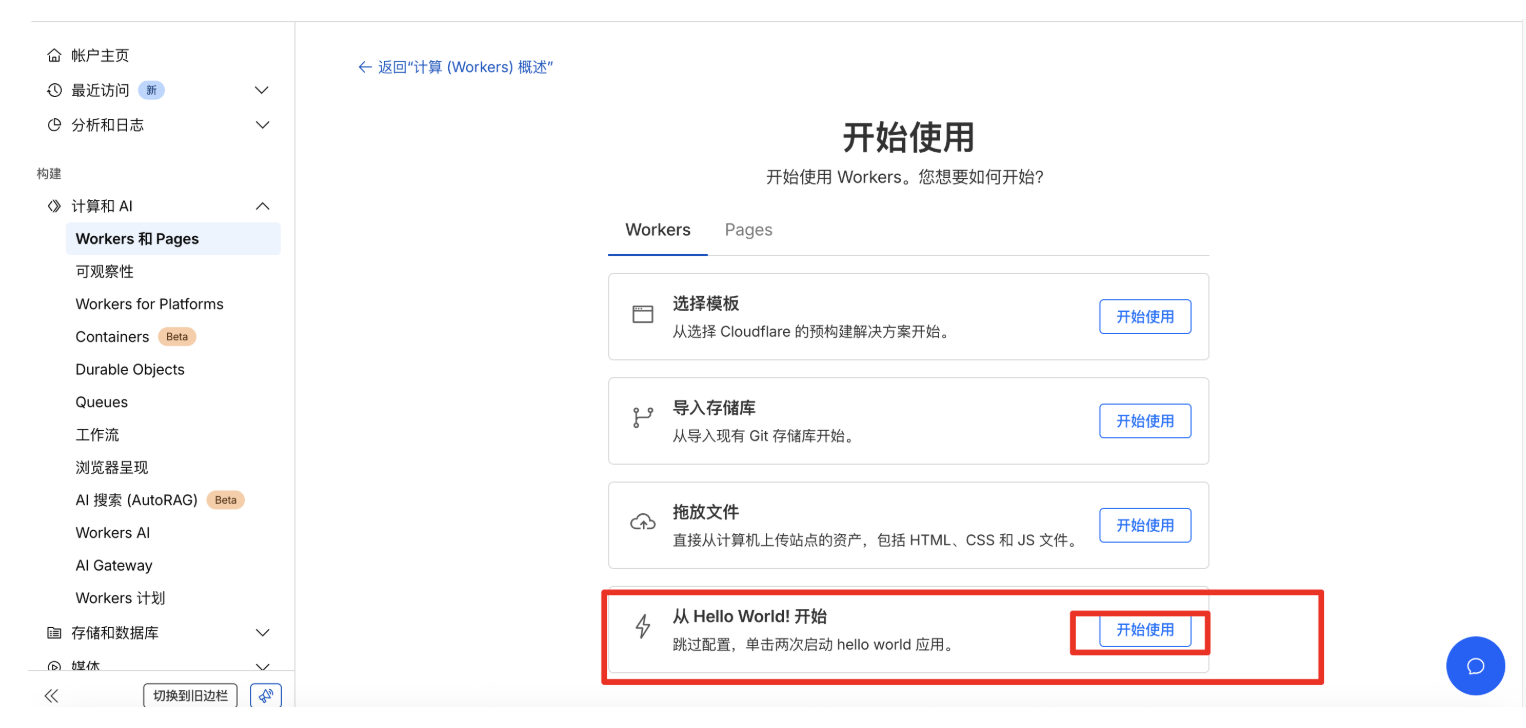1526x728 pixels.
Task: Expand the 存储和数据库 section chevron
Action: [x=262, y=633]
